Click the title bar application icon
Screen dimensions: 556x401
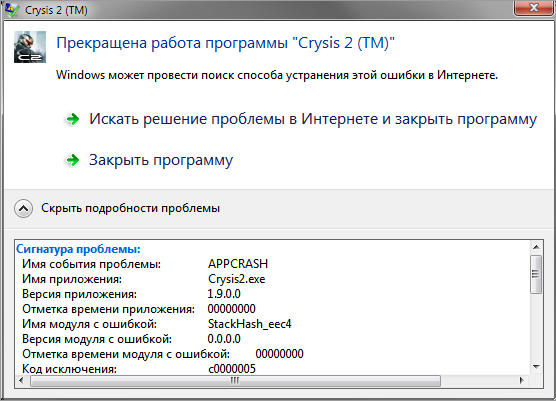[x=12, y=10]
